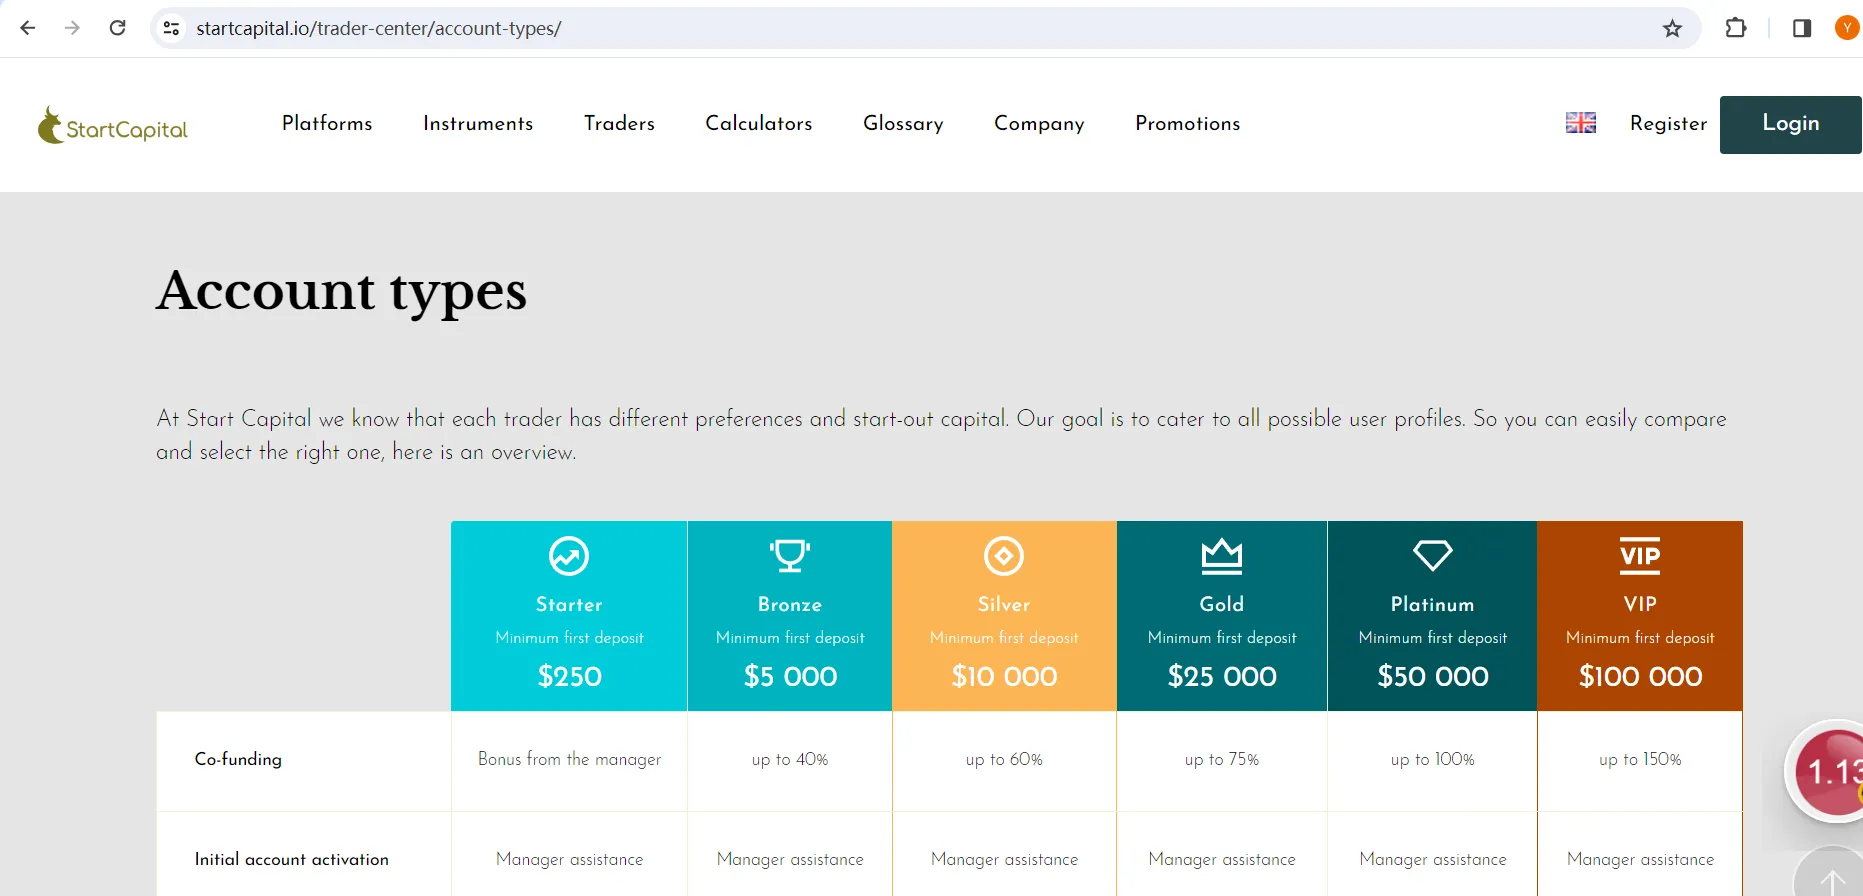Click the Silver $10 000 deposit amount

click(1005, 677)
